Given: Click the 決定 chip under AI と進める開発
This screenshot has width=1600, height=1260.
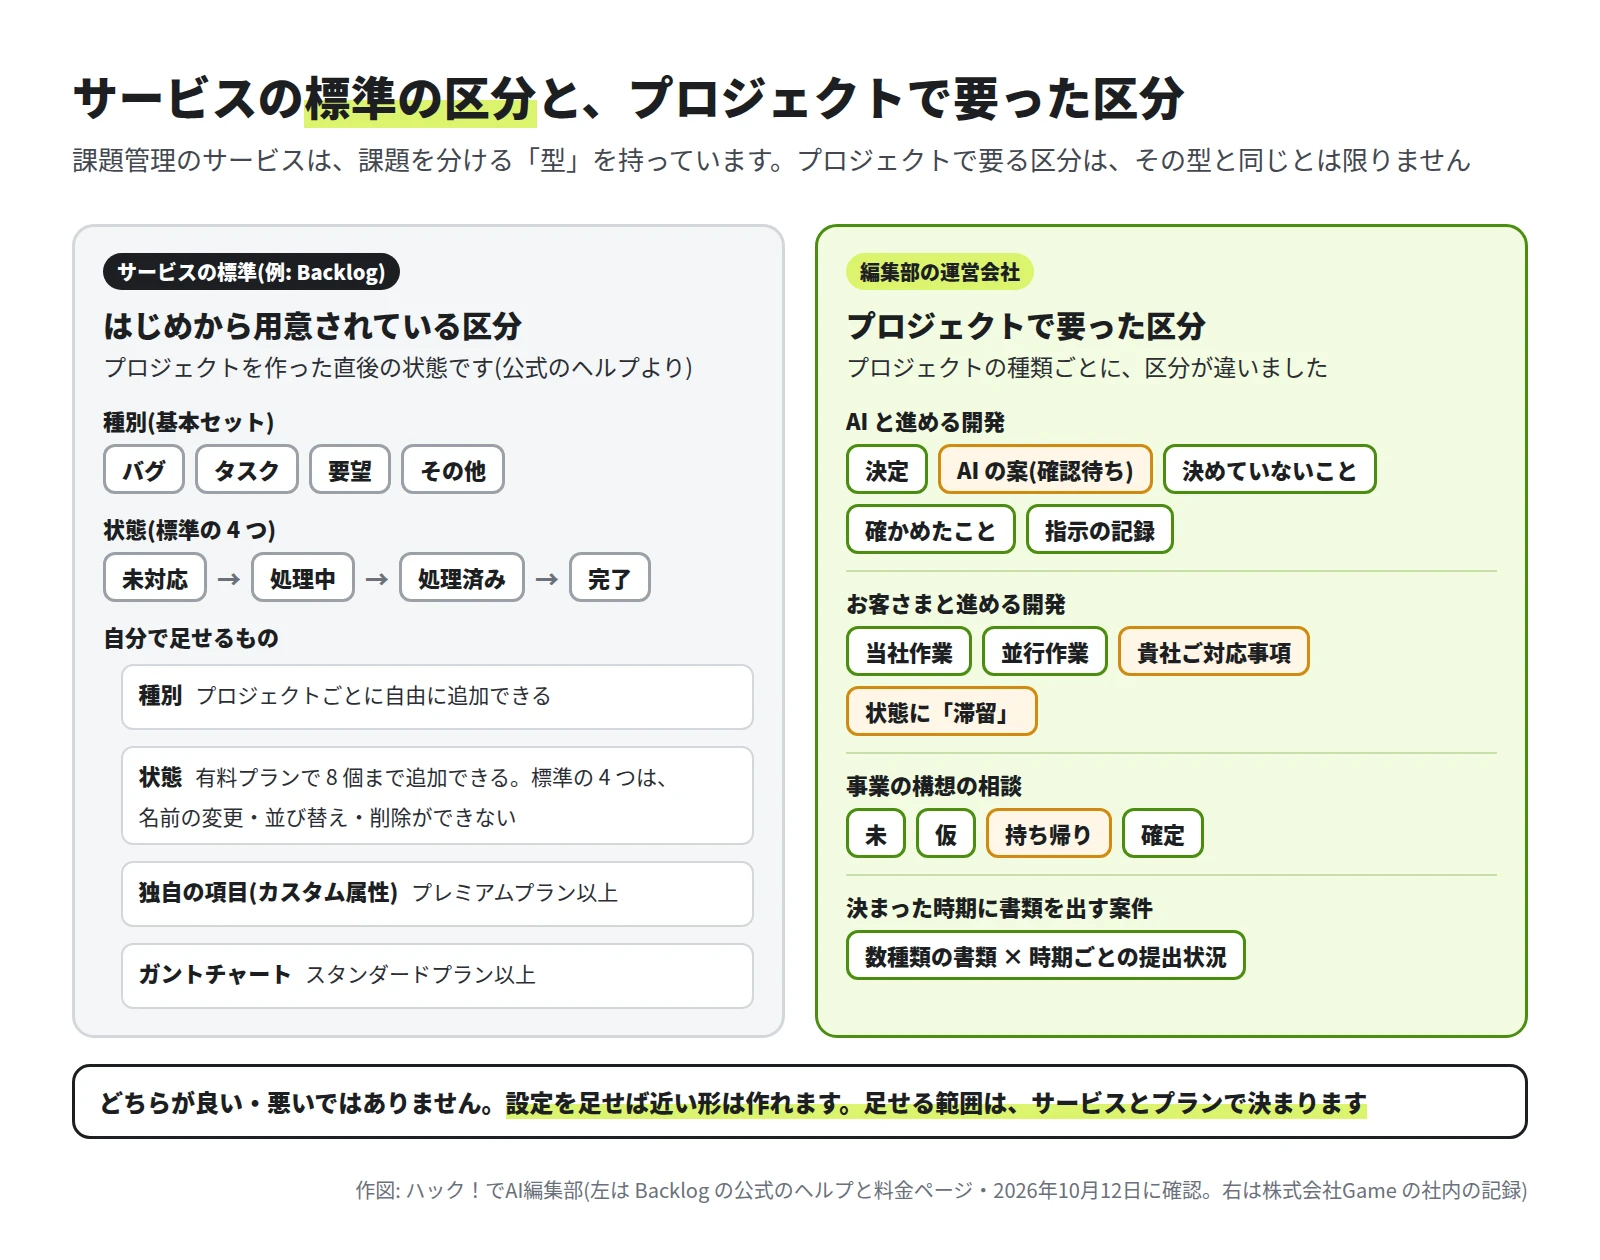Looking at the screenshot, I should (x=887, y=470).
